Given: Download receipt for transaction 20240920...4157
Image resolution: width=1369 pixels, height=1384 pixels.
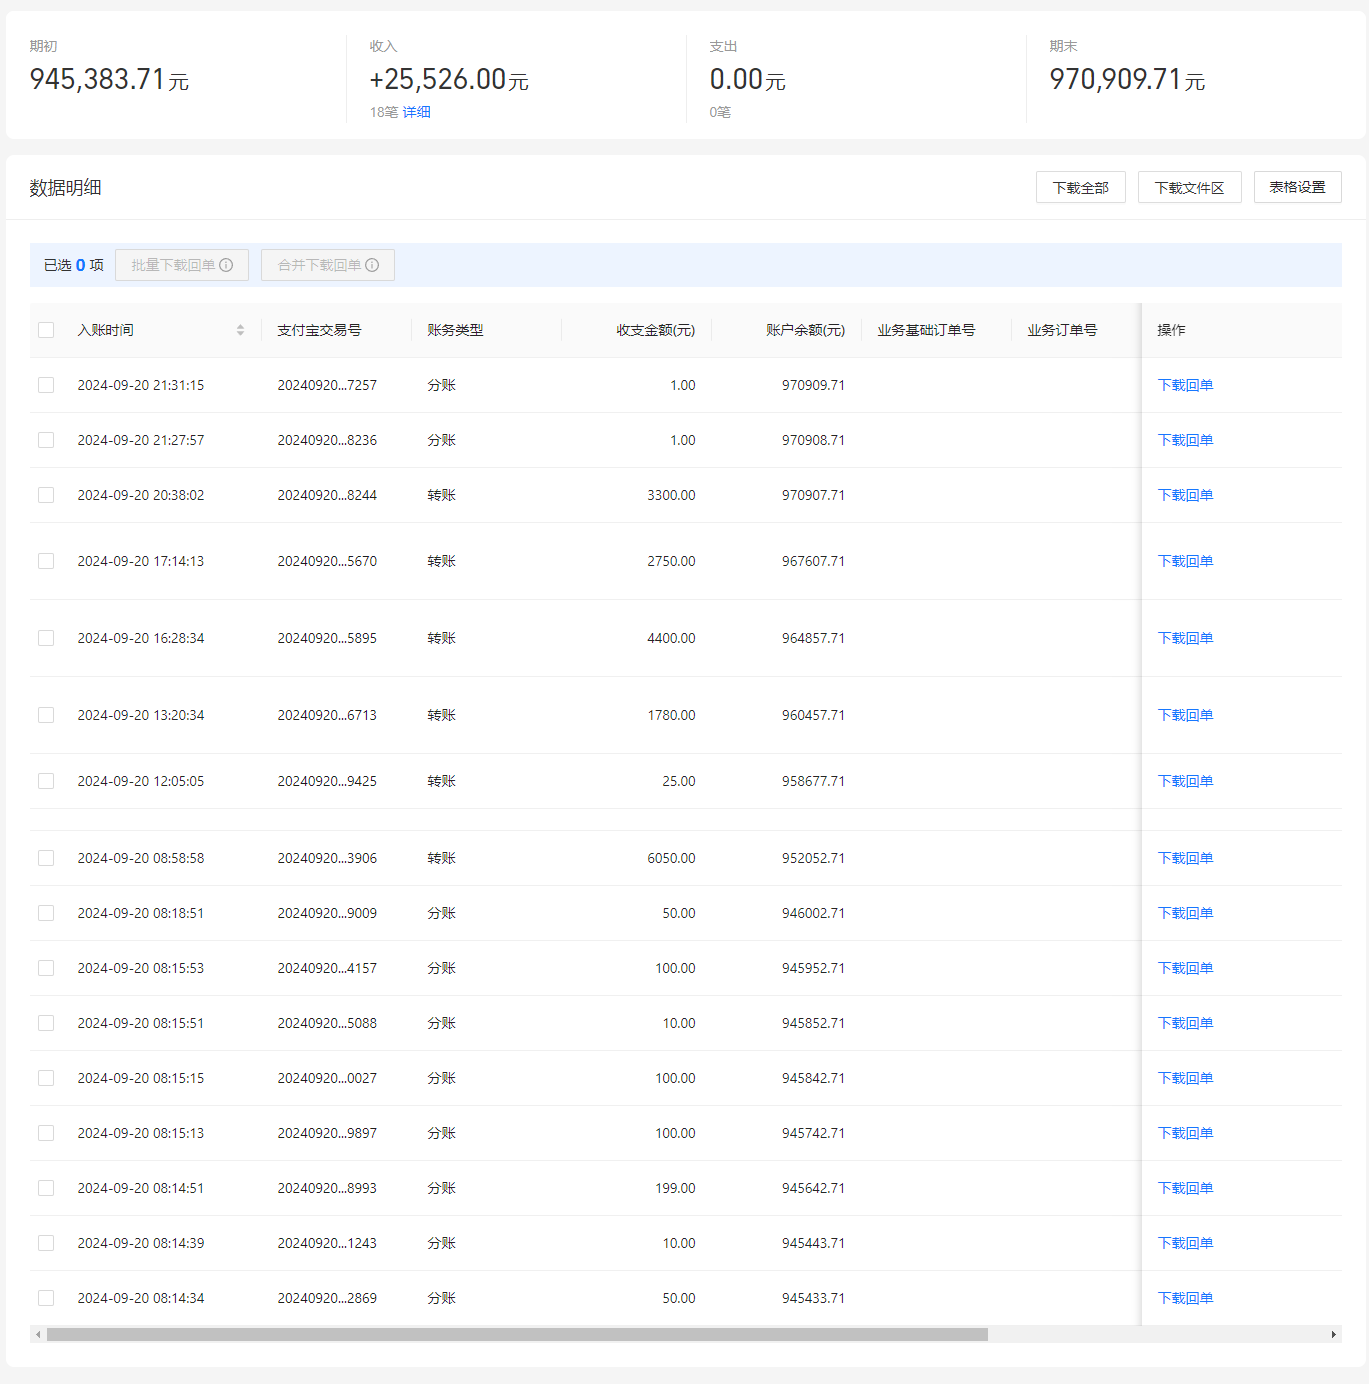Looking at the screenshot, I should [1185, 968].
